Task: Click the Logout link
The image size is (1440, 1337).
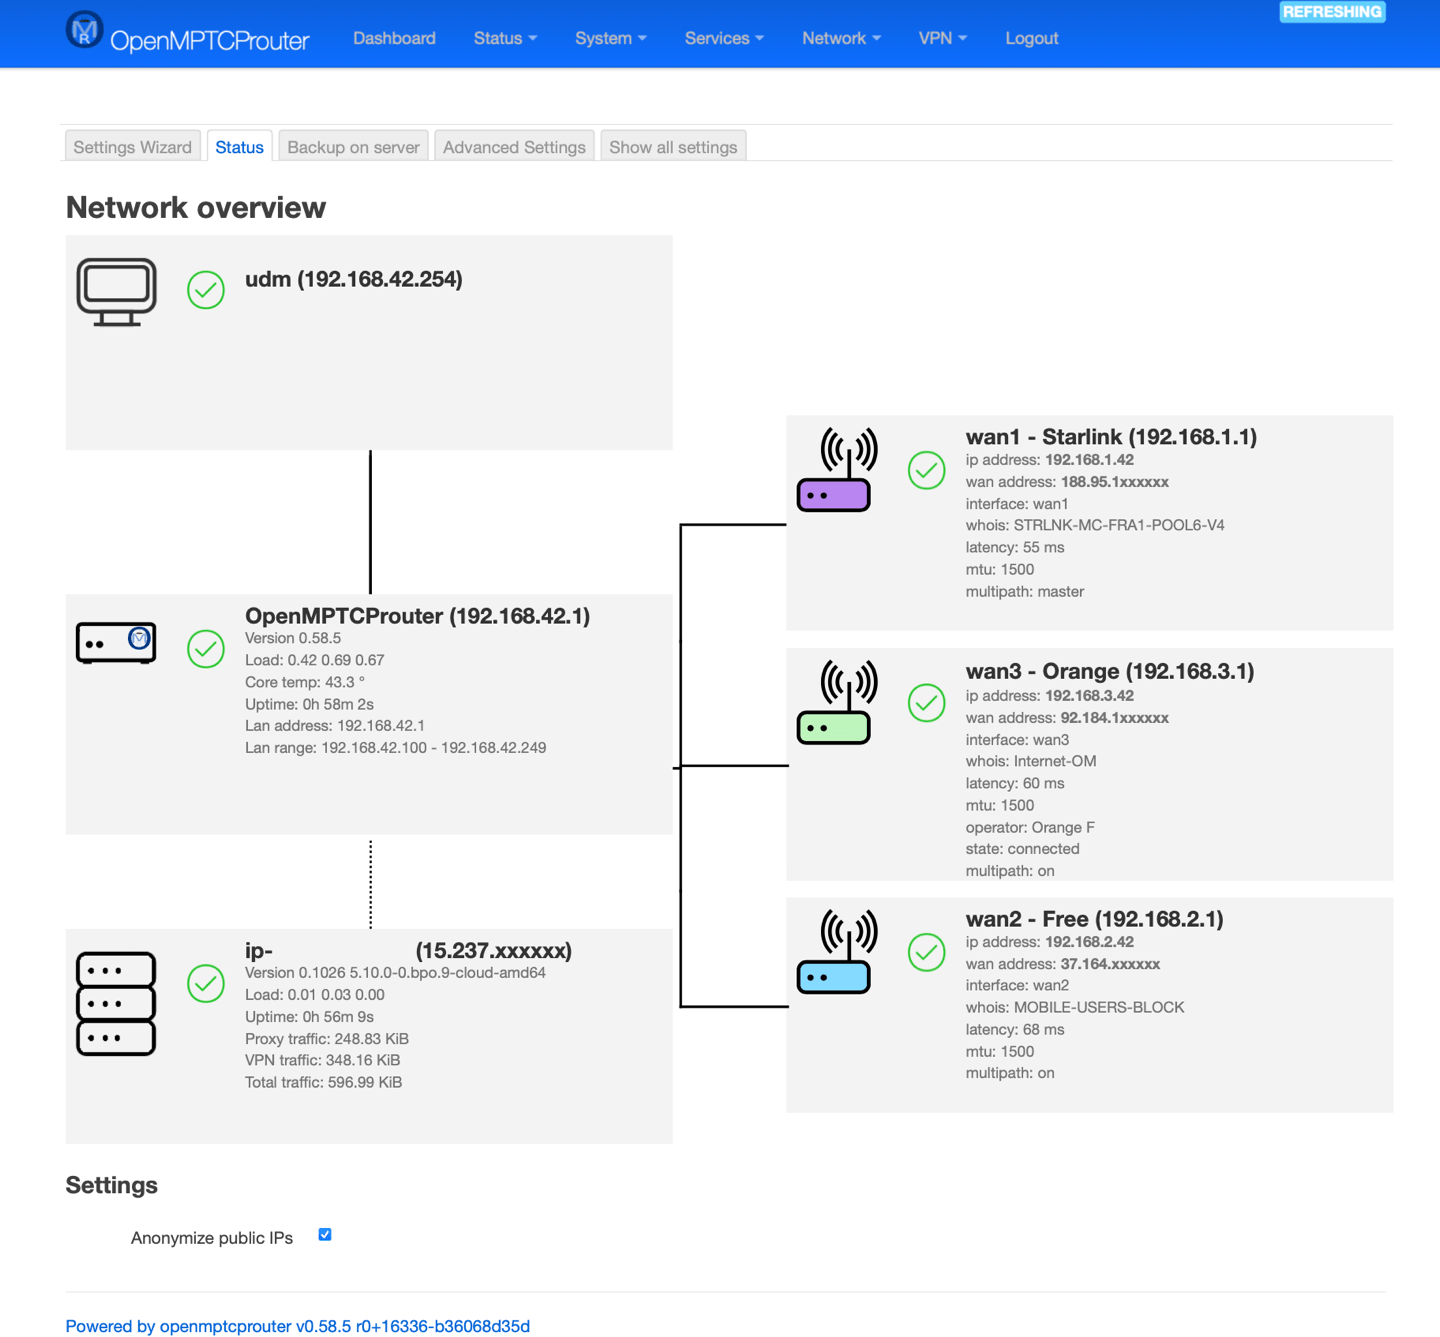Action: 1031,38
